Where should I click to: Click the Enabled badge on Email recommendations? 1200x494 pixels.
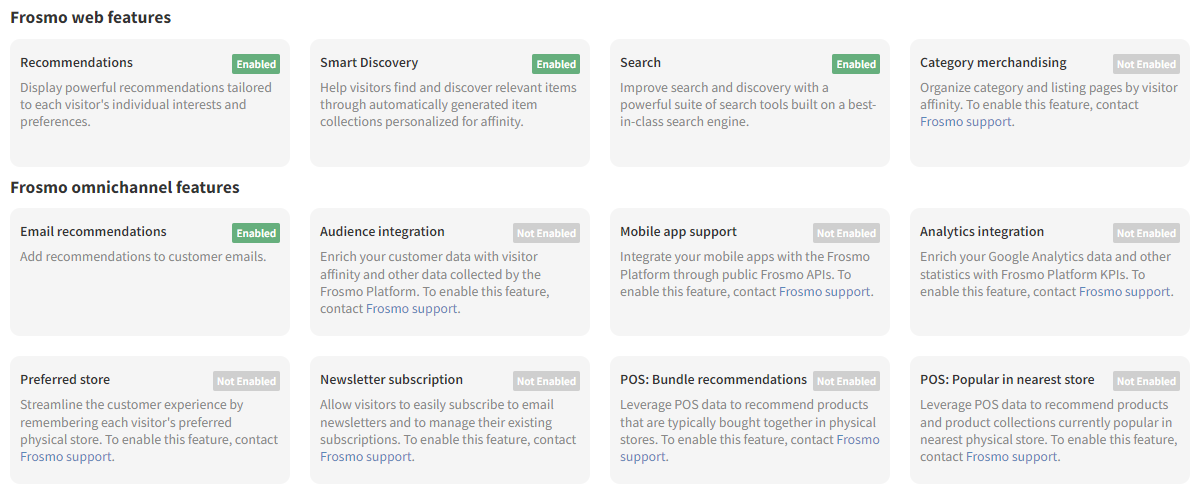click(256, 233)
